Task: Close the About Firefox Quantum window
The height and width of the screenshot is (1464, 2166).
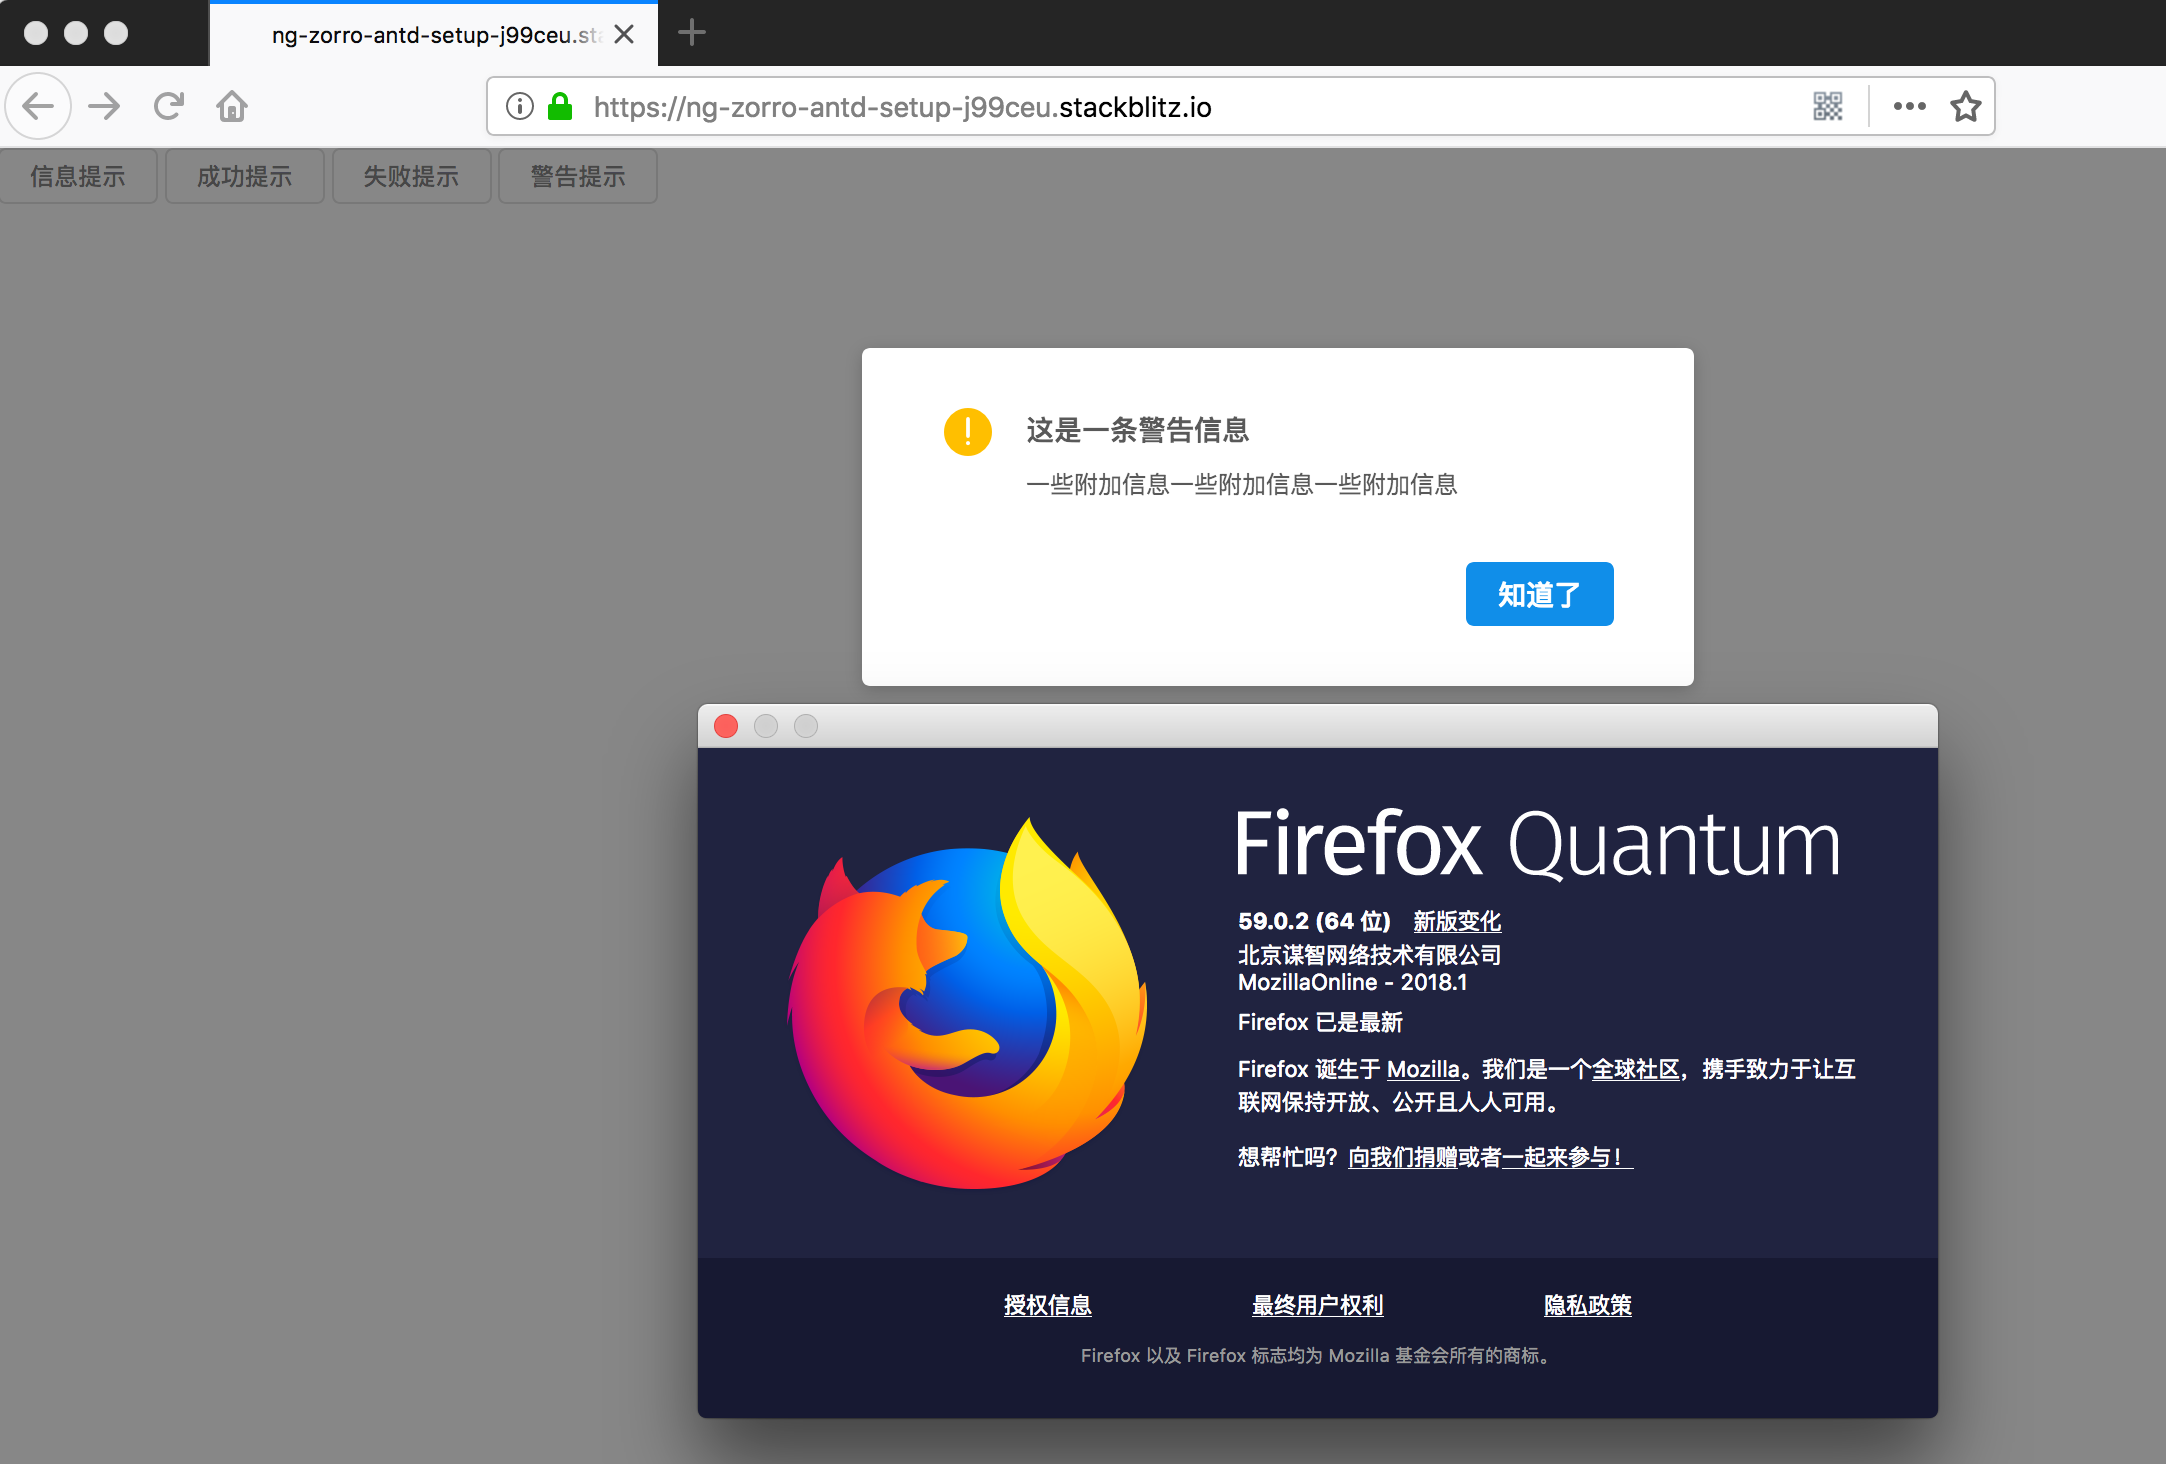Action: pos(726,726)
